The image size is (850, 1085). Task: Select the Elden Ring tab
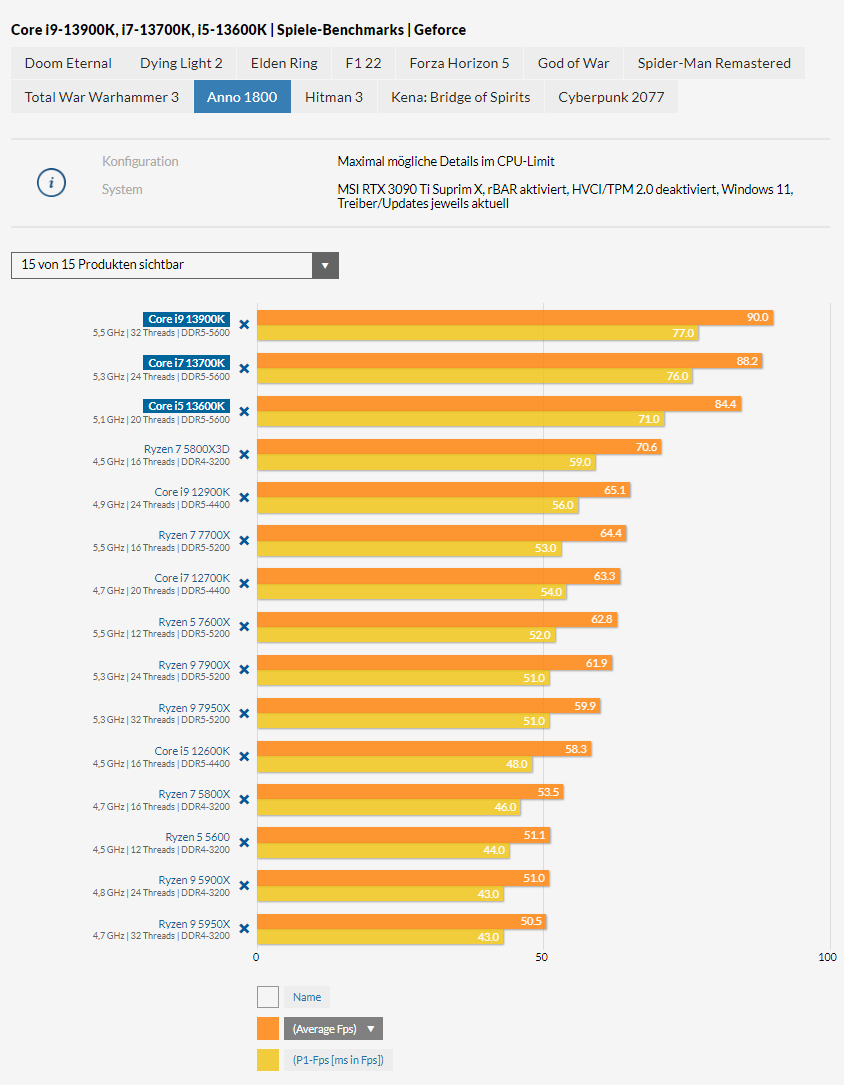(x=284, y=63)
